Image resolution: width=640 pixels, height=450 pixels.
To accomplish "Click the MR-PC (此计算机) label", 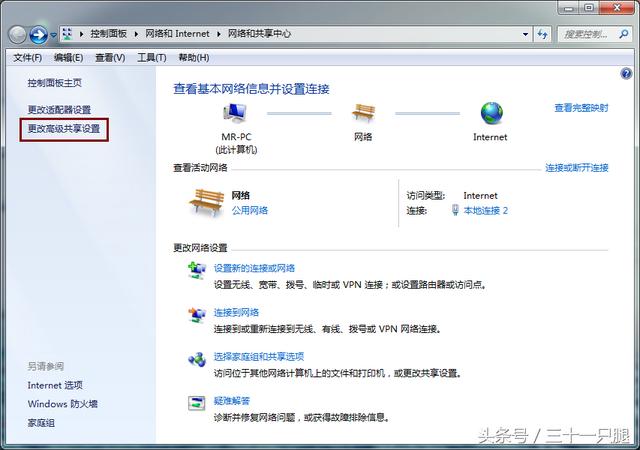I will point(236,143).
